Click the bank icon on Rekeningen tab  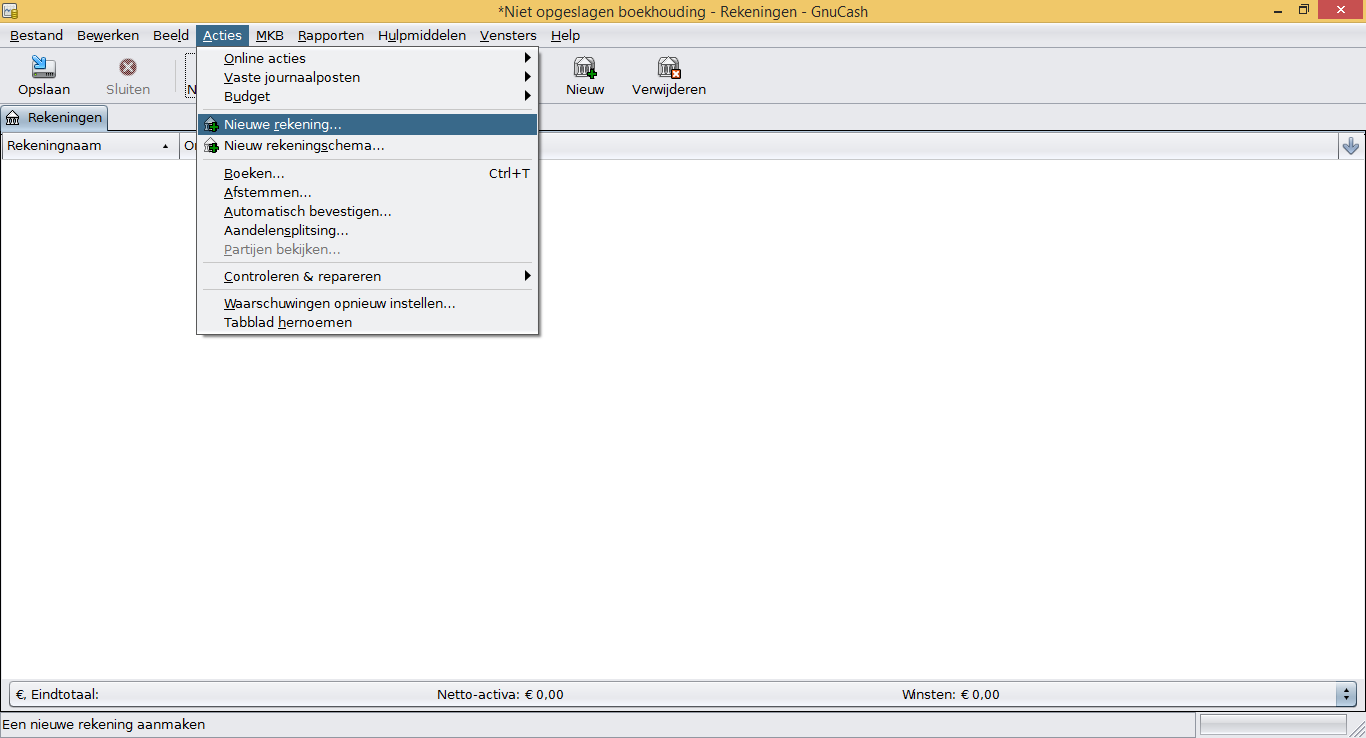pos(13,118)
